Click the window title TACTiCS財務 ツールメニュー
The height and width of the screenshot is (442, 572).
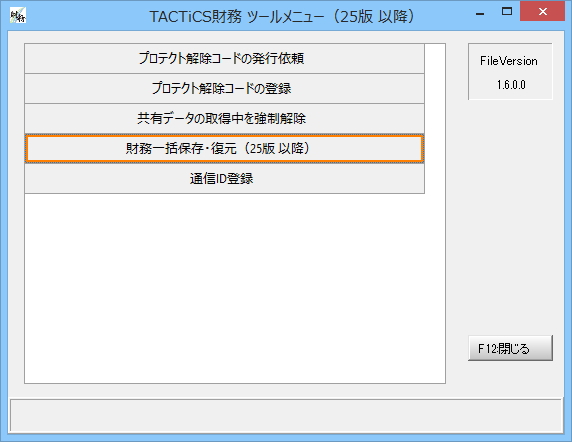point(237,16)
